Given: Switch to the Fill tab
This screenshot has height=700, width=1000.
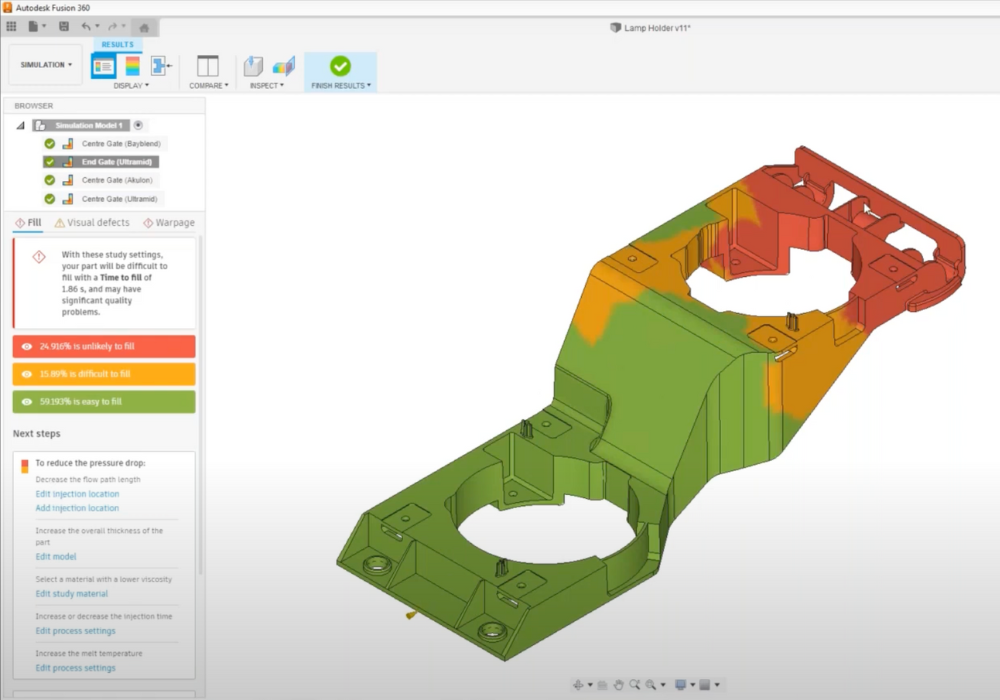Looking at the screenshot, I should coord(28,222).
